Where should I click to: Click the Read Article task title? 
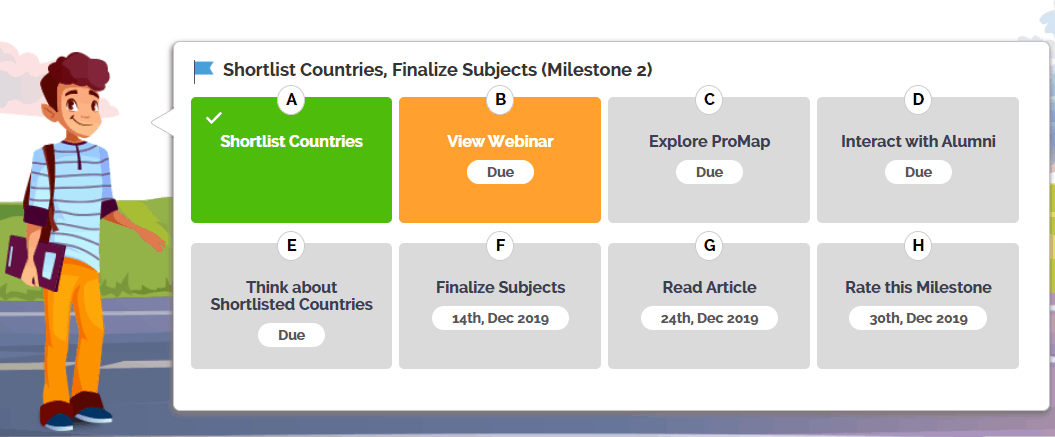point(709,288)
